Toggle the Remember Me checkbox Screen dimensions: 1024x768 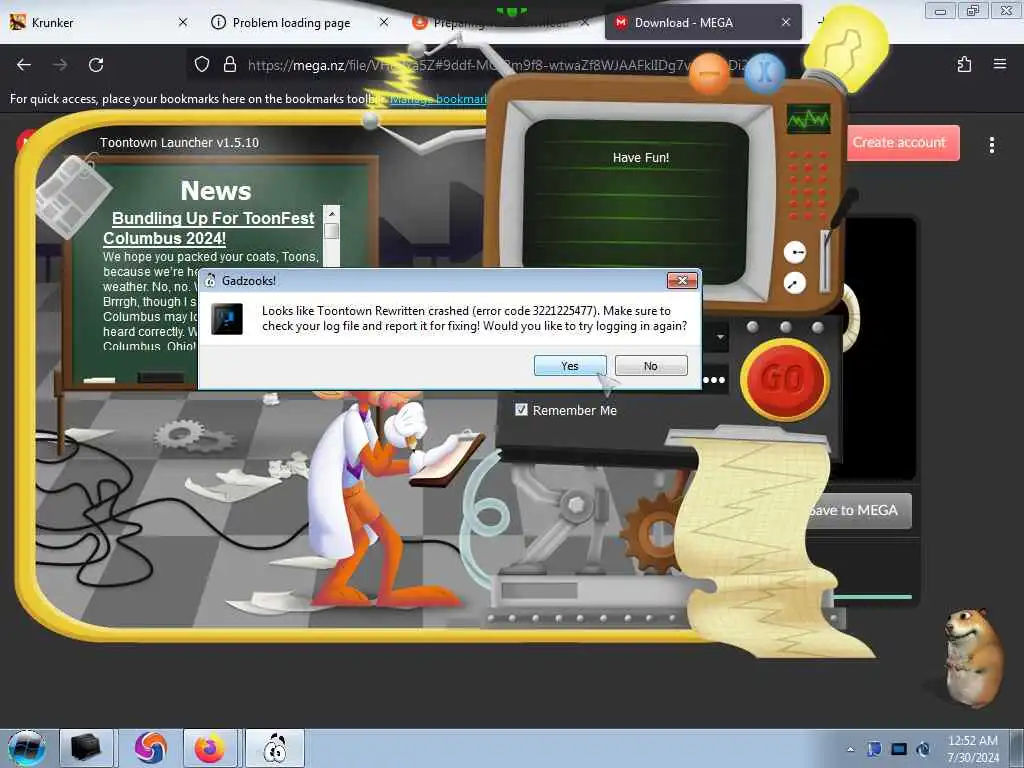(521, 409)
